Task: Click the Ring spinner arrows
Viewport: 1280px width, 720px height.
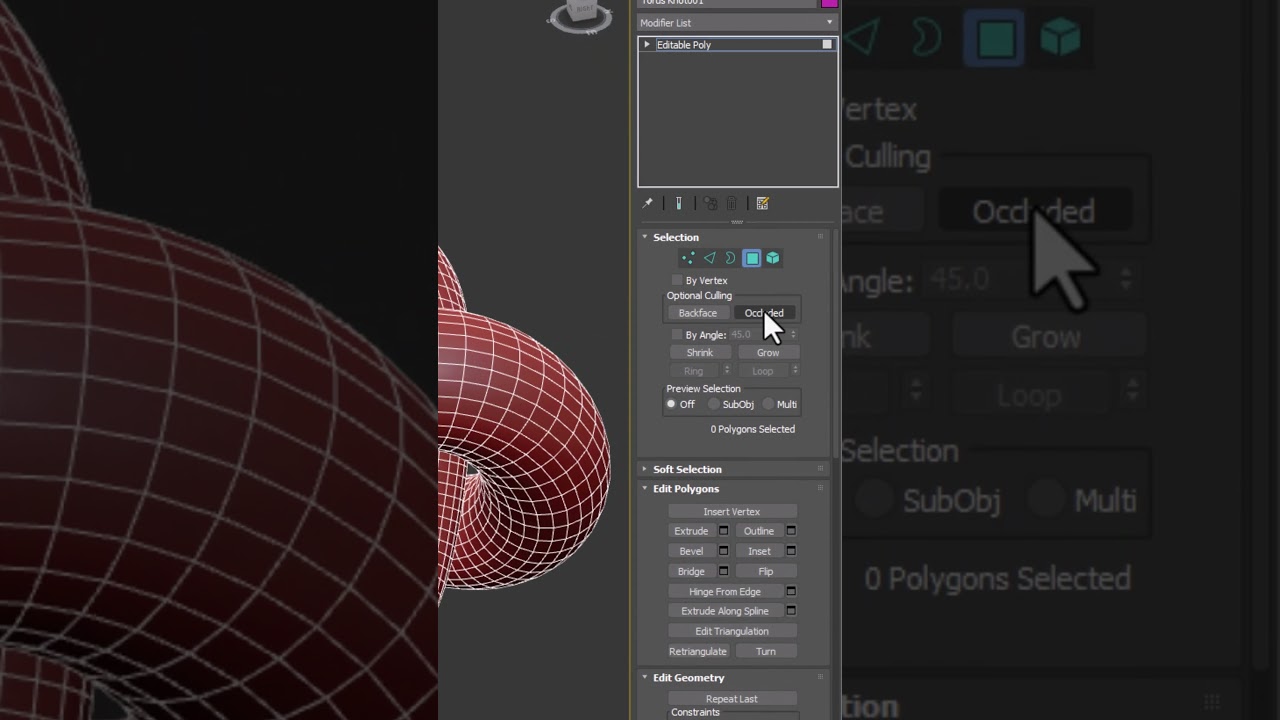Action: click(727, 371)
